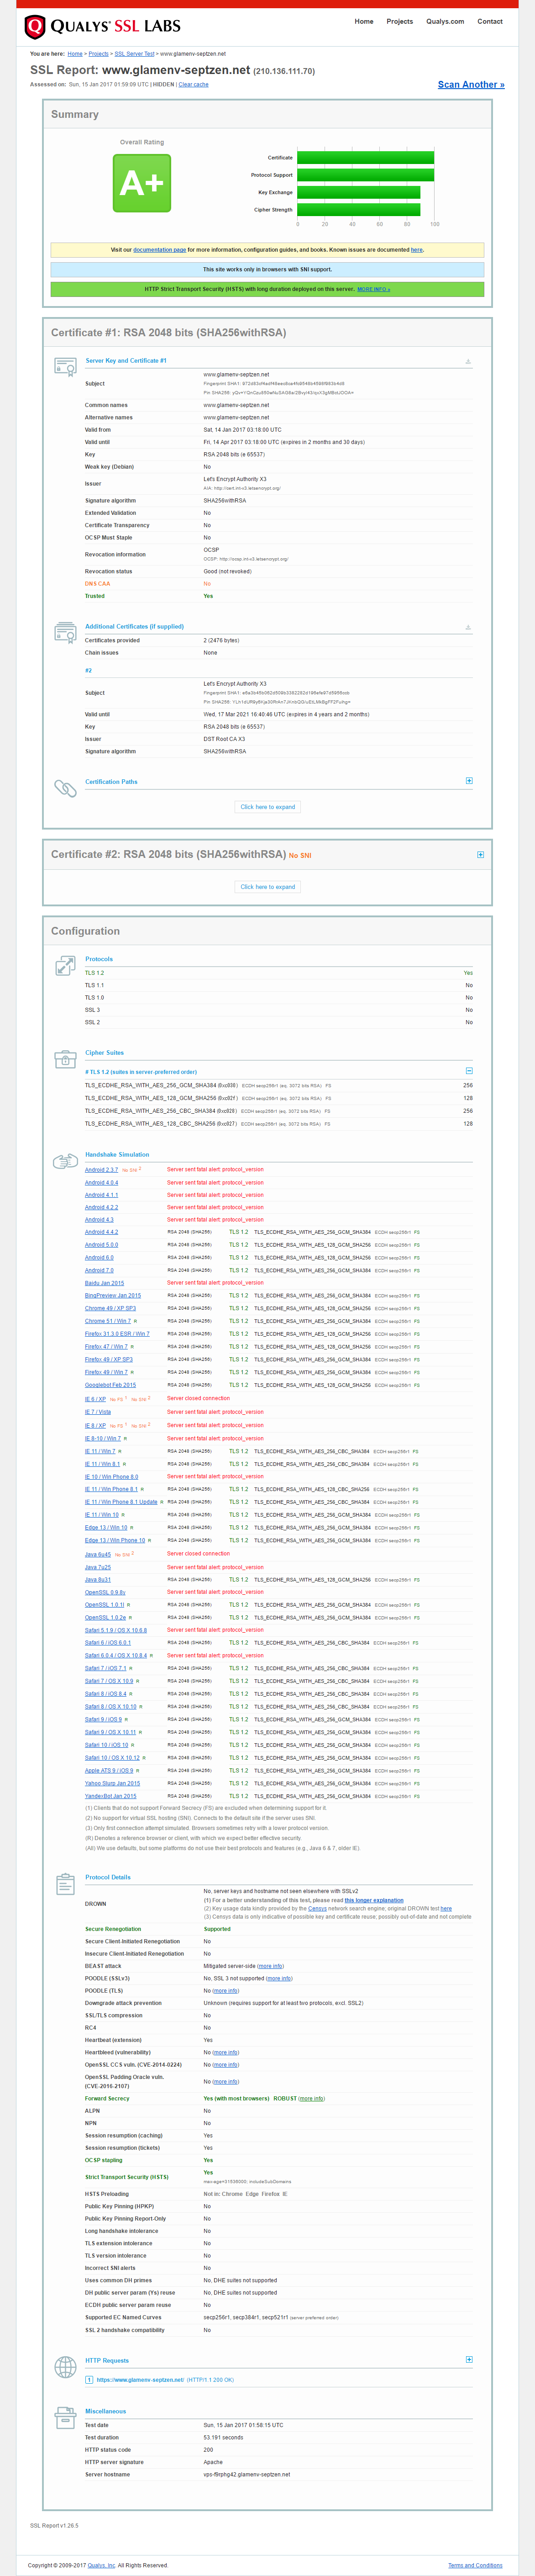Click the archive box icon beside Miscellaneous

[65, 2417]
